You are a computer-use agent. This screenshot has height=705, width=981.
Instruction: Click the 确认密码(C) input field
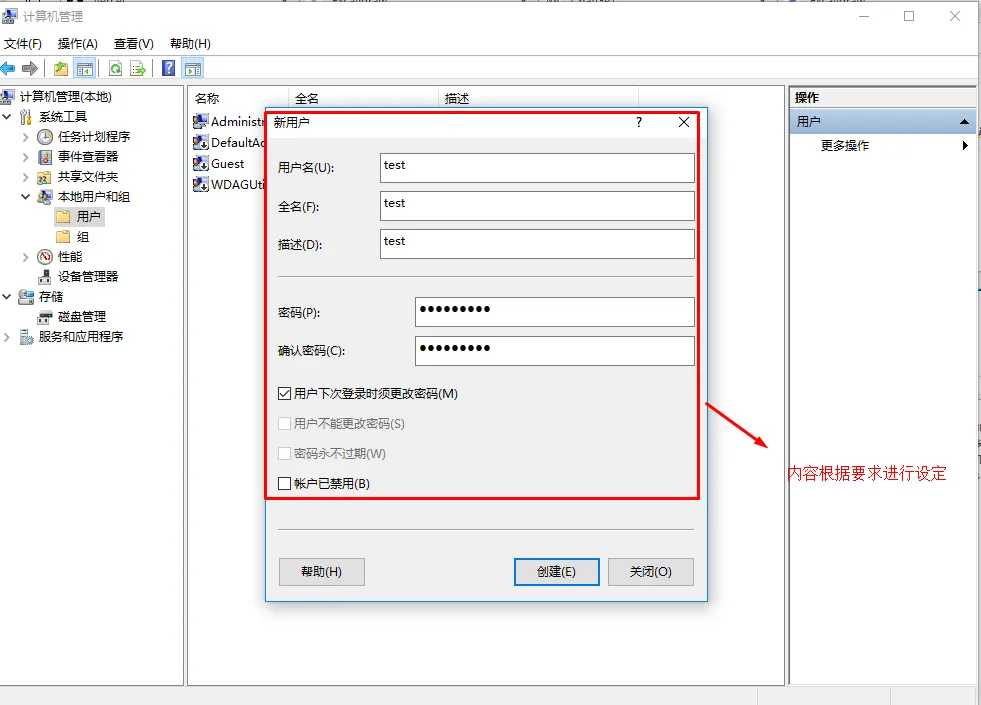pos(554,351)
